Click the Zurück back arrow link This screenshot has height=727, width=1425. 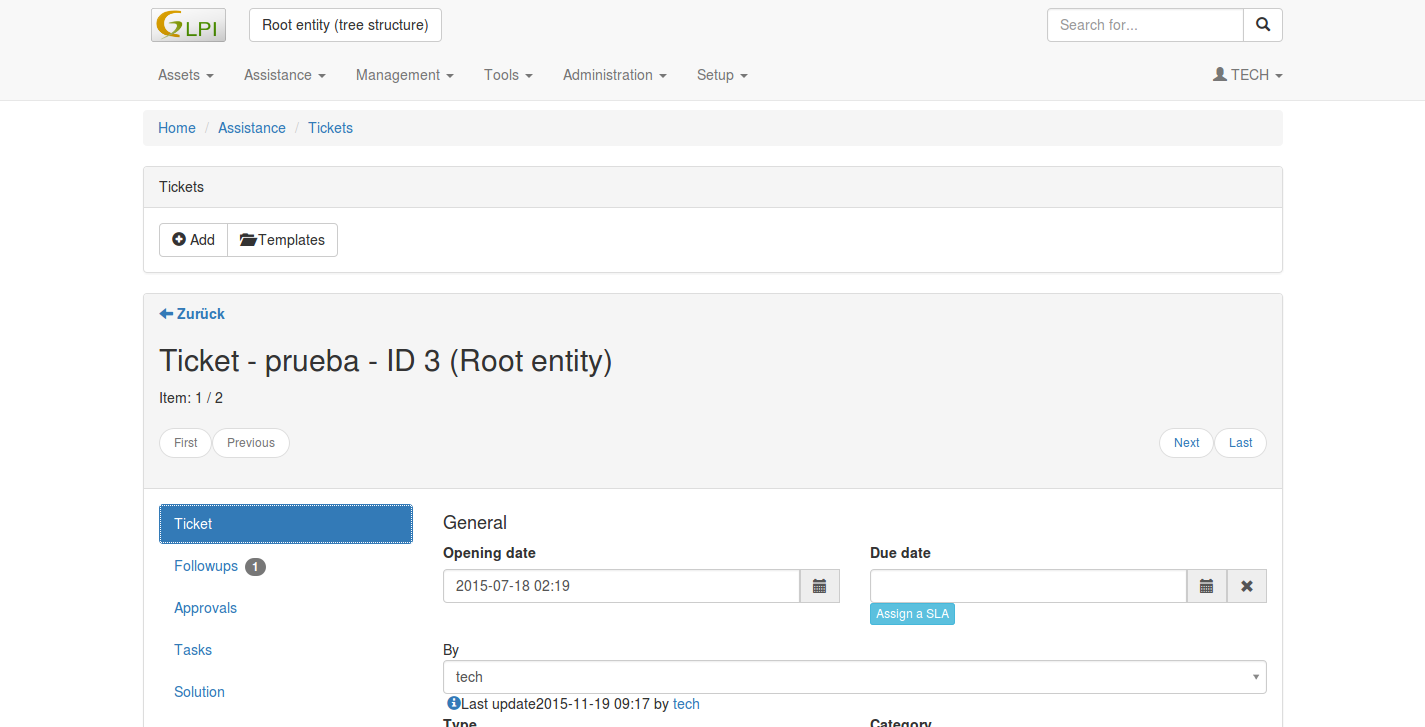point(192,314)
